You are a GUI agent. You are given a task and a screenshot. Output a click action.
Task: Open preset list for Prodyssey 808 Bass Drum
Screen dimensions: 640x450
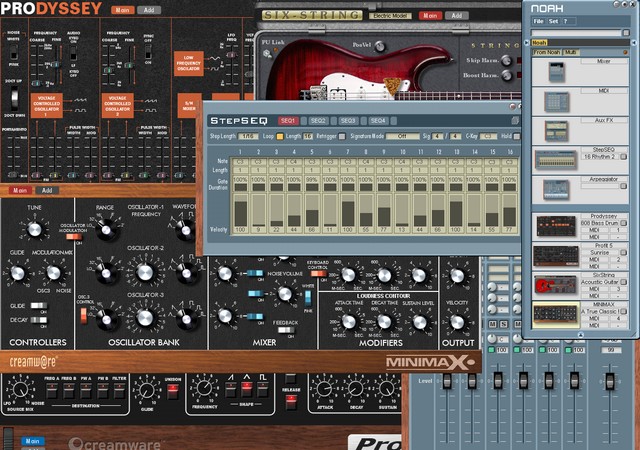pos(624,223)
